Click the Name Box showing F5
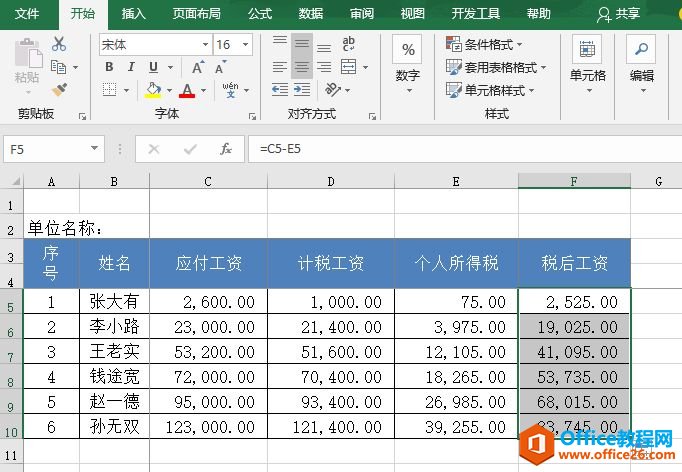The image size is (682, 472). [x=53, y=149]
